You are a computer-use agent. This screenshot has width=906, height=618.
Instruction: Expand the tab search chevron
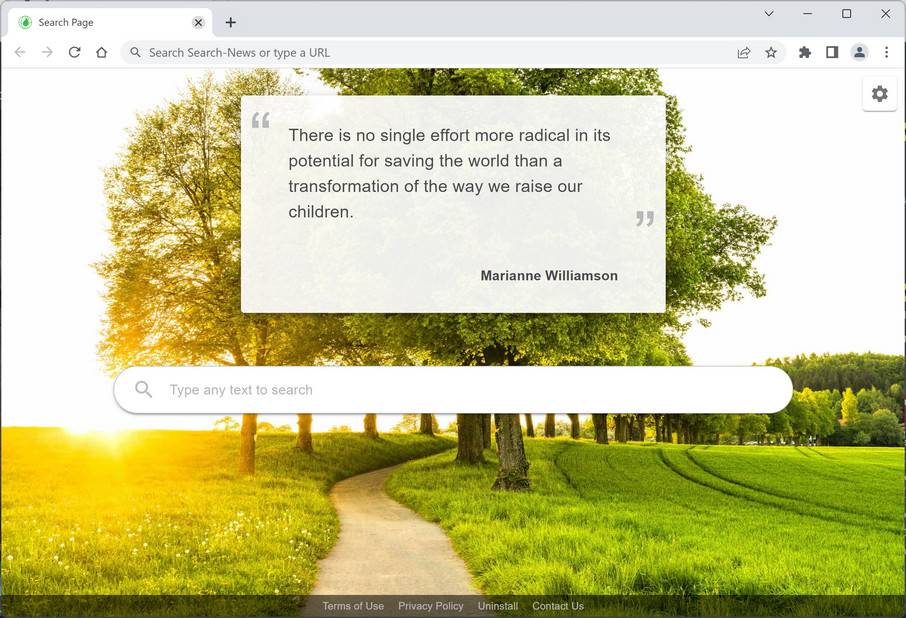point(768,13)
